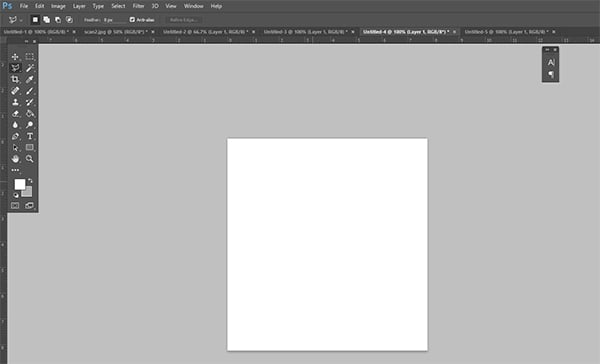The height and width of the screenshot is (364, 600).
Task: Select the Rectangle shape tool
Action: click(29, 147)
